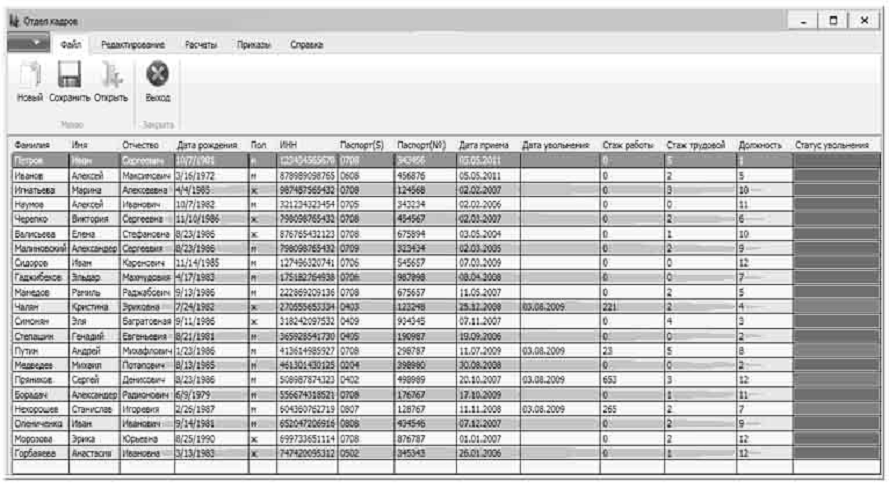
Task: Click birth date 3/16/1972
Action: click(211, 176)
